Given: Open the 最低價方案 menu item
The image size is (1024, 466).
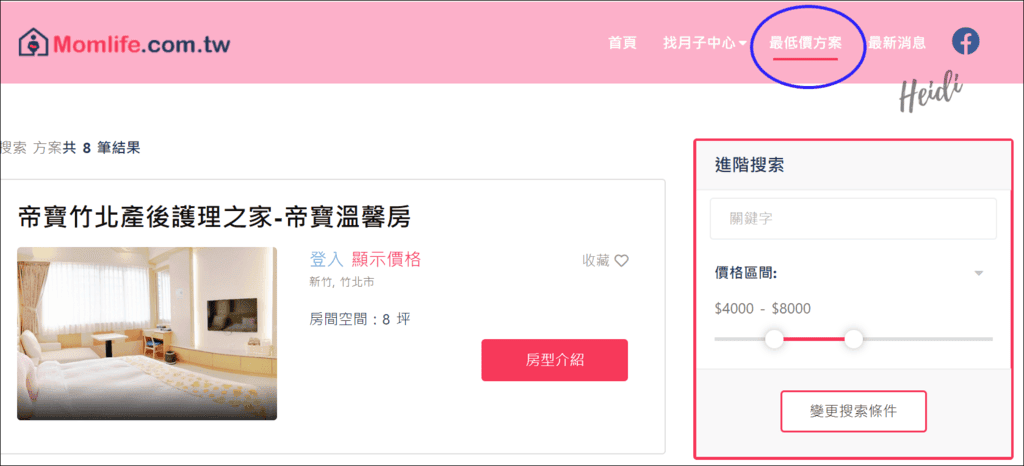Looking at the screenshot, I should pos(805,44).
